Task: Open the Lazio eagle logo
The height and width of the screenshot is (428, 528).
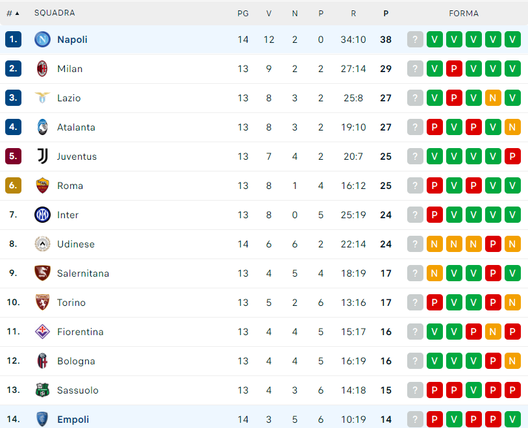Action: [x=42, y=98]
